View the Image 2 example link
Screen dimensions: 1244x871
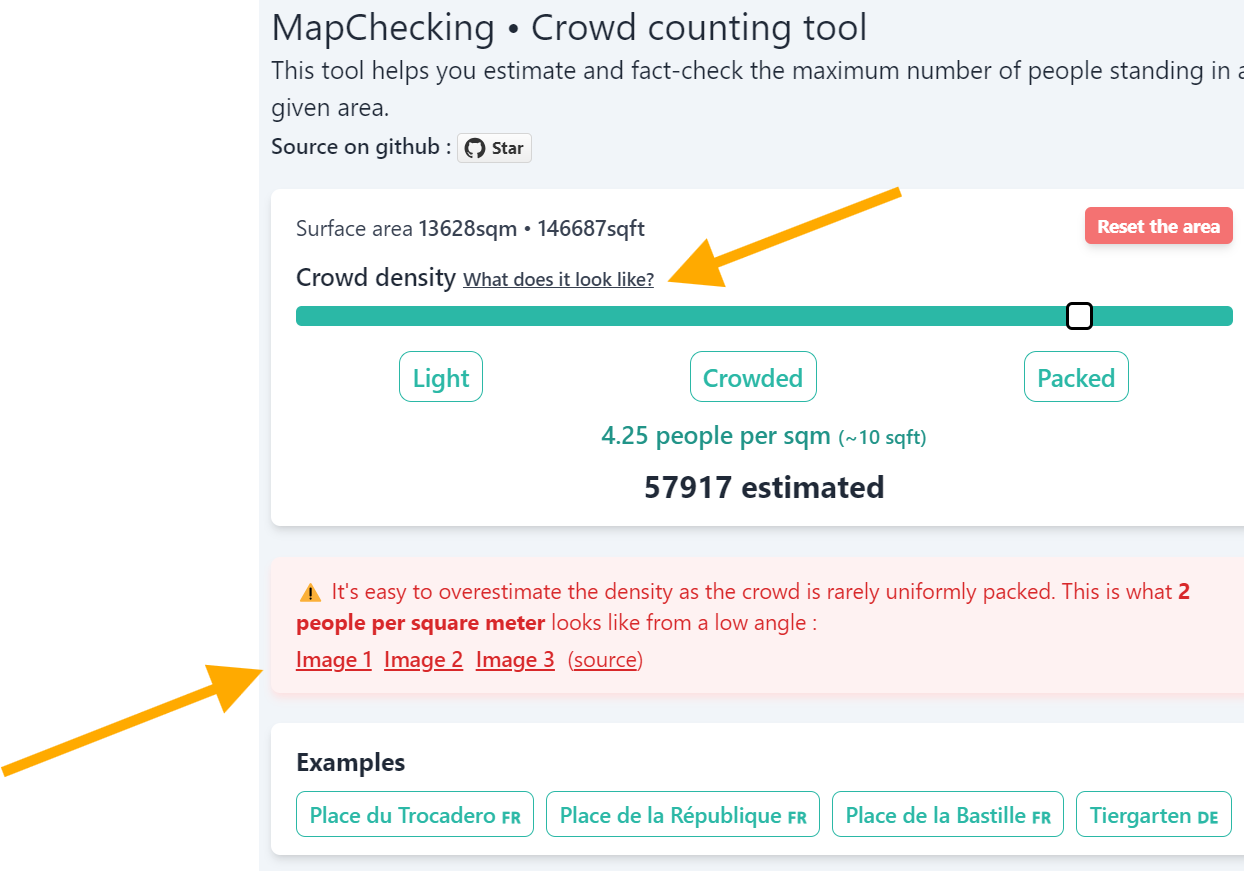424,660
